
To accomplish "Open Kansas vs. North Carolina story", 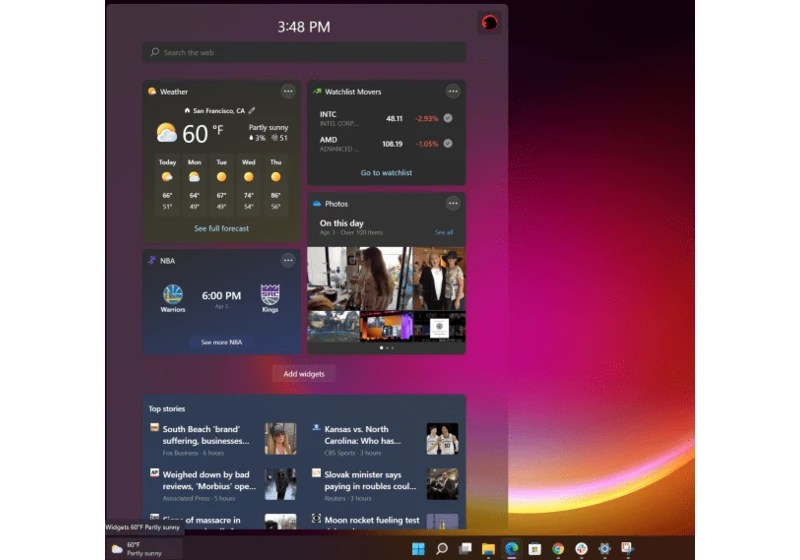I will pos(363,435).
